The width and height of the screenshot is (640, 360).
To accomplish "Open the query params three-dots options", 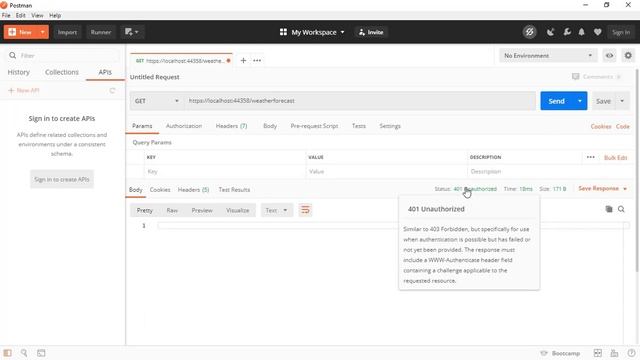I will 591,157.
